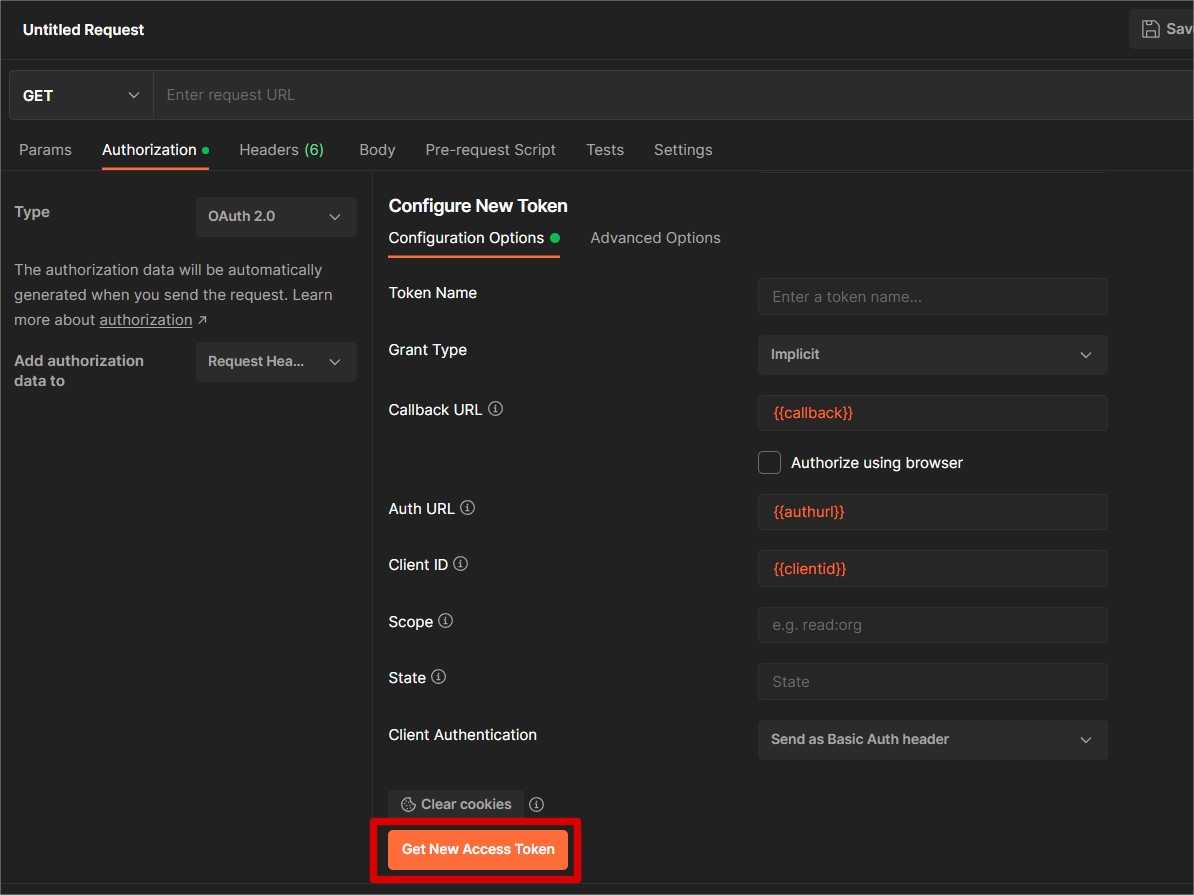Open the Advanced Options tab
This screenshot has height=895, width=1194.
pos(655,238)
